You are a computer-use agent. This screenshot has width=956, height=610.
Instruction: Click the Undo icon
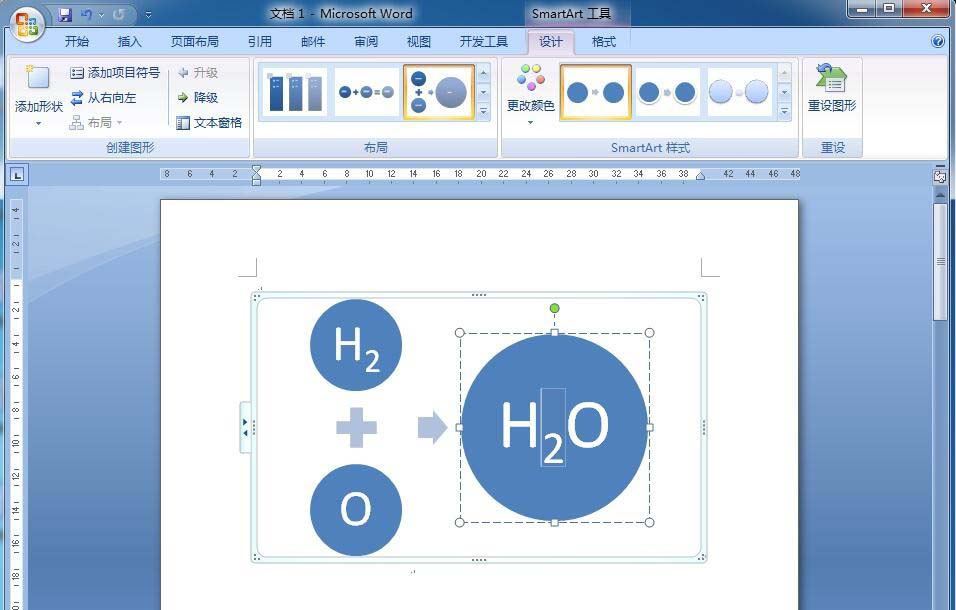point(87,15)
